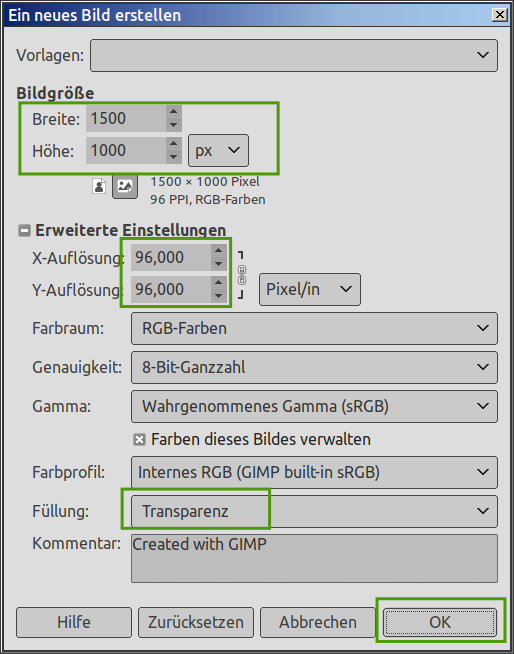Click the Abbrechen button
This screenshot has width=514, height=654.
318,622
